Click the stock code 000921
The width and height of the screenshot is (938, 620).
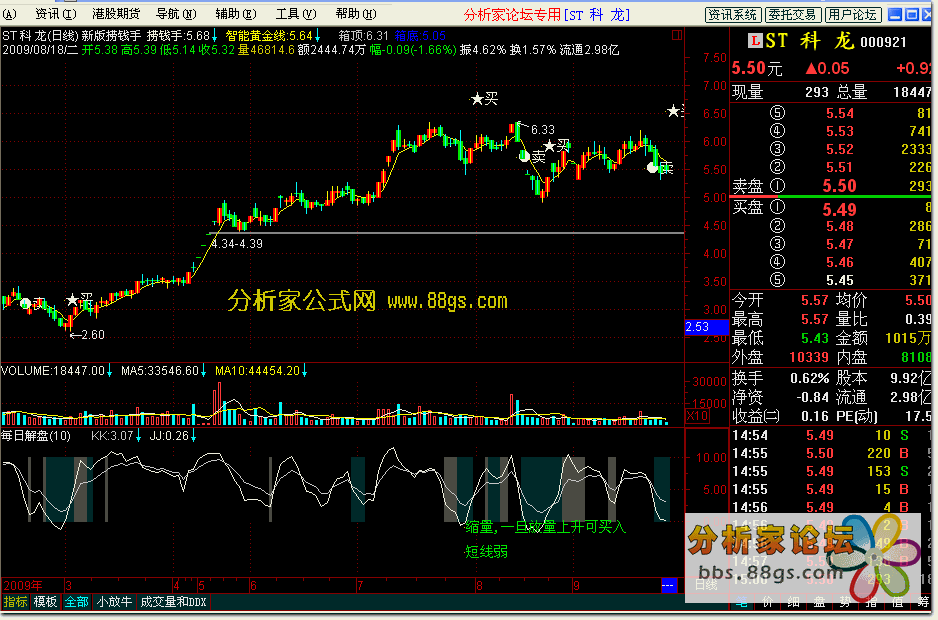pyautogui.click(x=883, y=42)
